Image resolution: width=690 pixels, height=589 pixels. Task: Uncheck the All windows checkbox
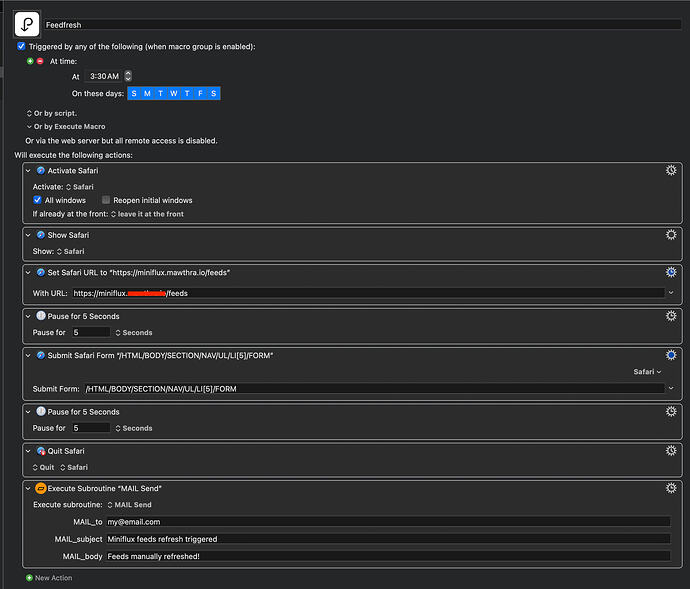37,200
